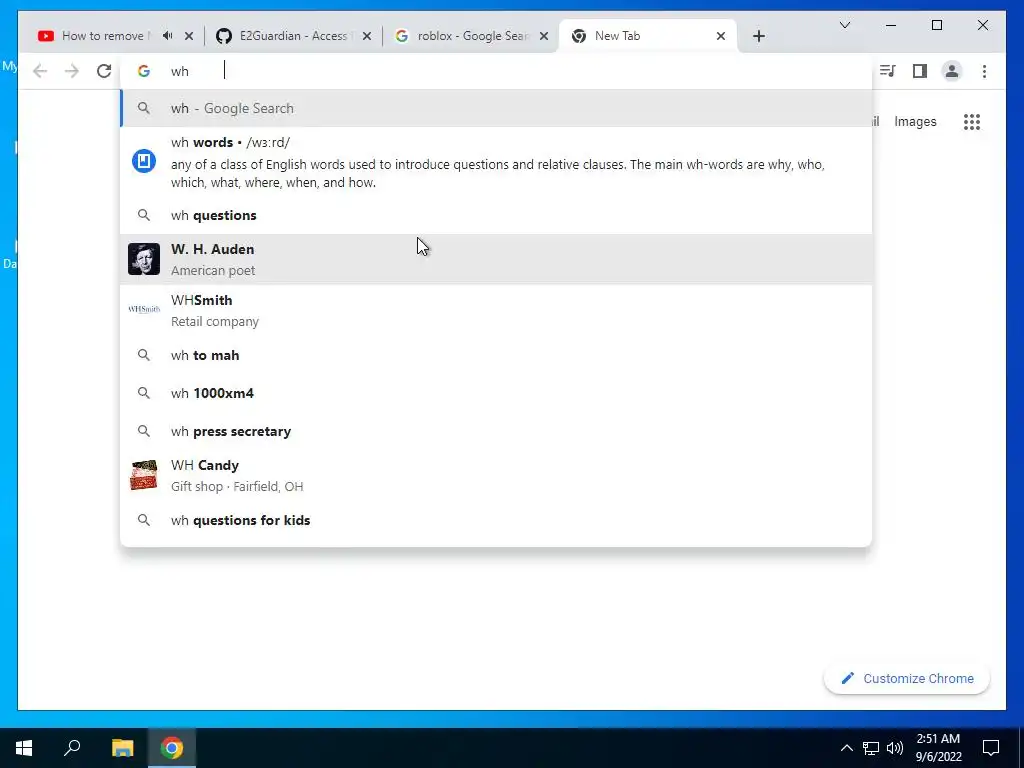Close the E2Guardian GitHub tab

click(x=366, y=36)
